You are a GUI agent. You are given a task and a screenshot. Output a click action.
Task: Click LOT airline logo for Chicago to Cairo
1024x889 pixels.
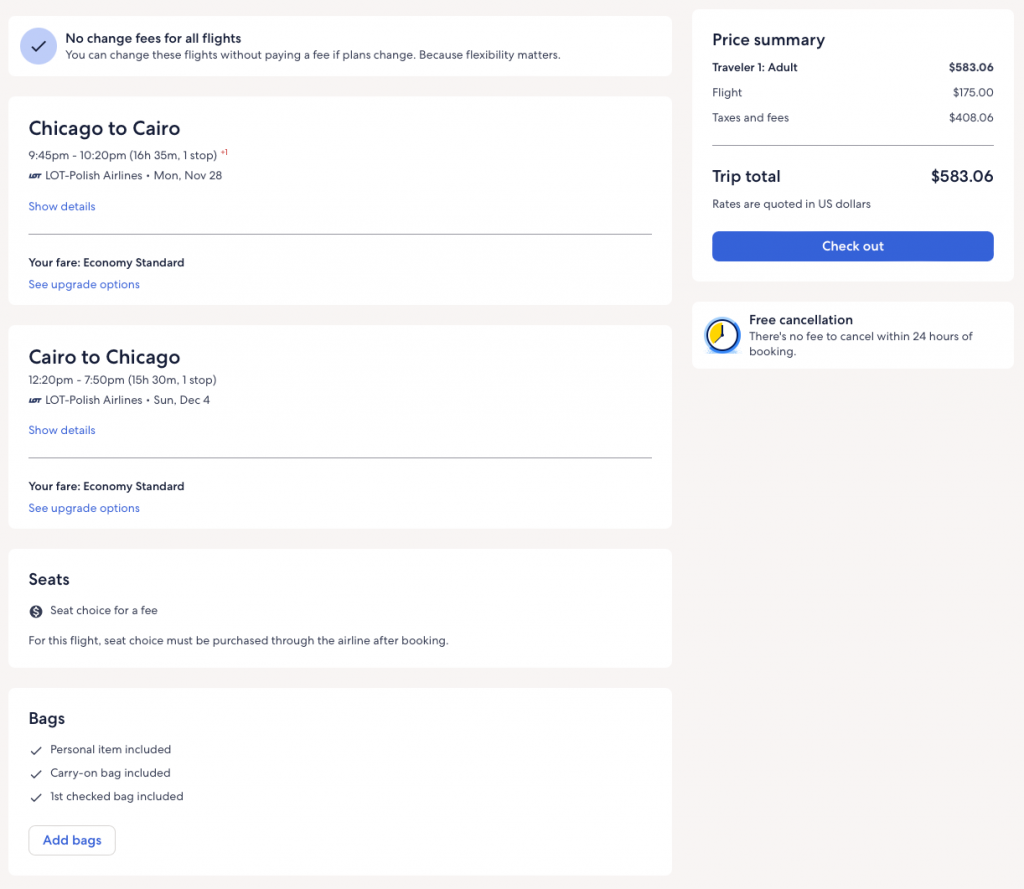click(35, 176)
